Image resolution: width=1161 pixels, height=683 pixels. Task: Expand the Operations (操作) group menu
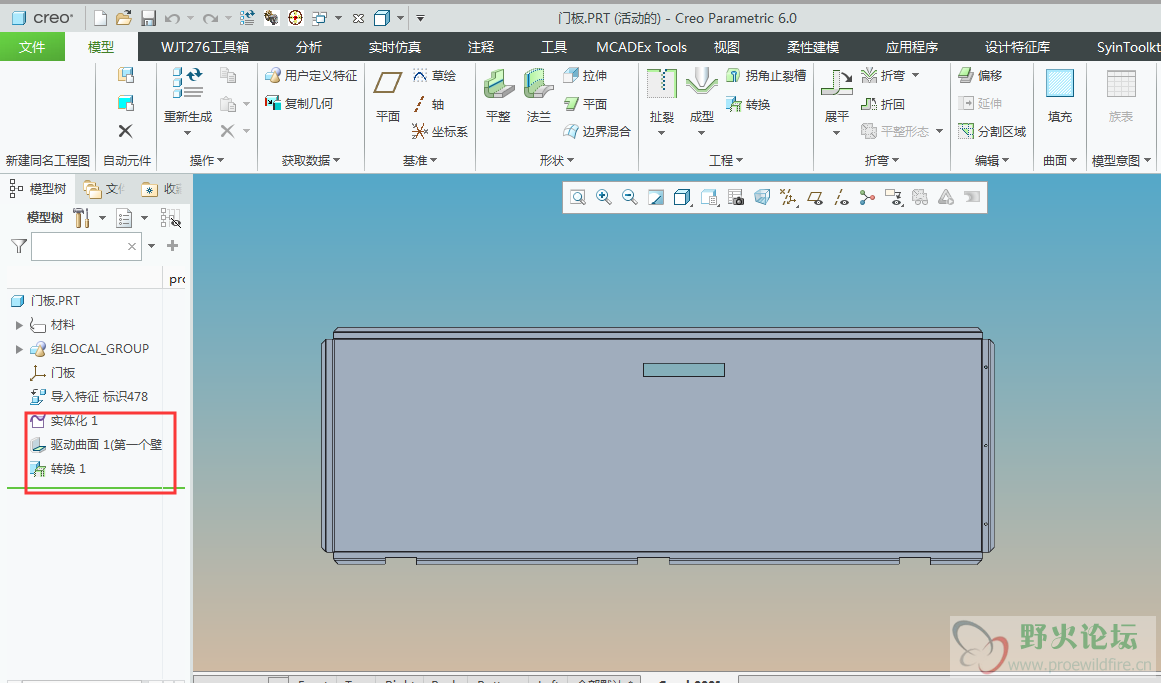pos(207,160)
